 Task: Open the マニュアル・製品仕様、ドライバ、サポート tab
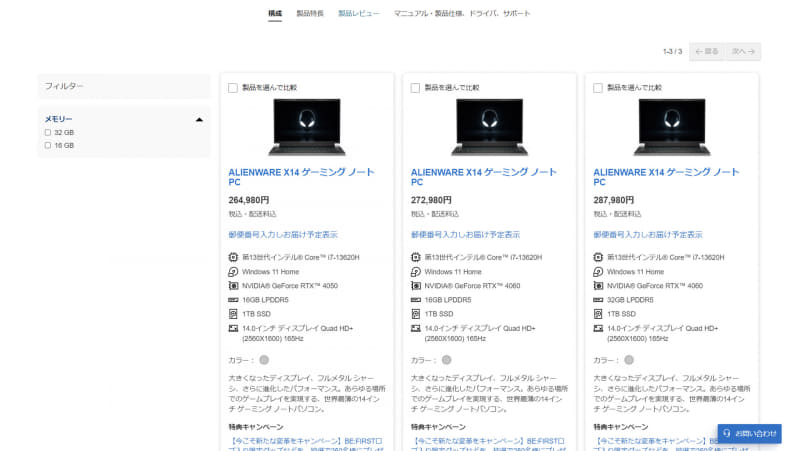click(x=462, y=13)
